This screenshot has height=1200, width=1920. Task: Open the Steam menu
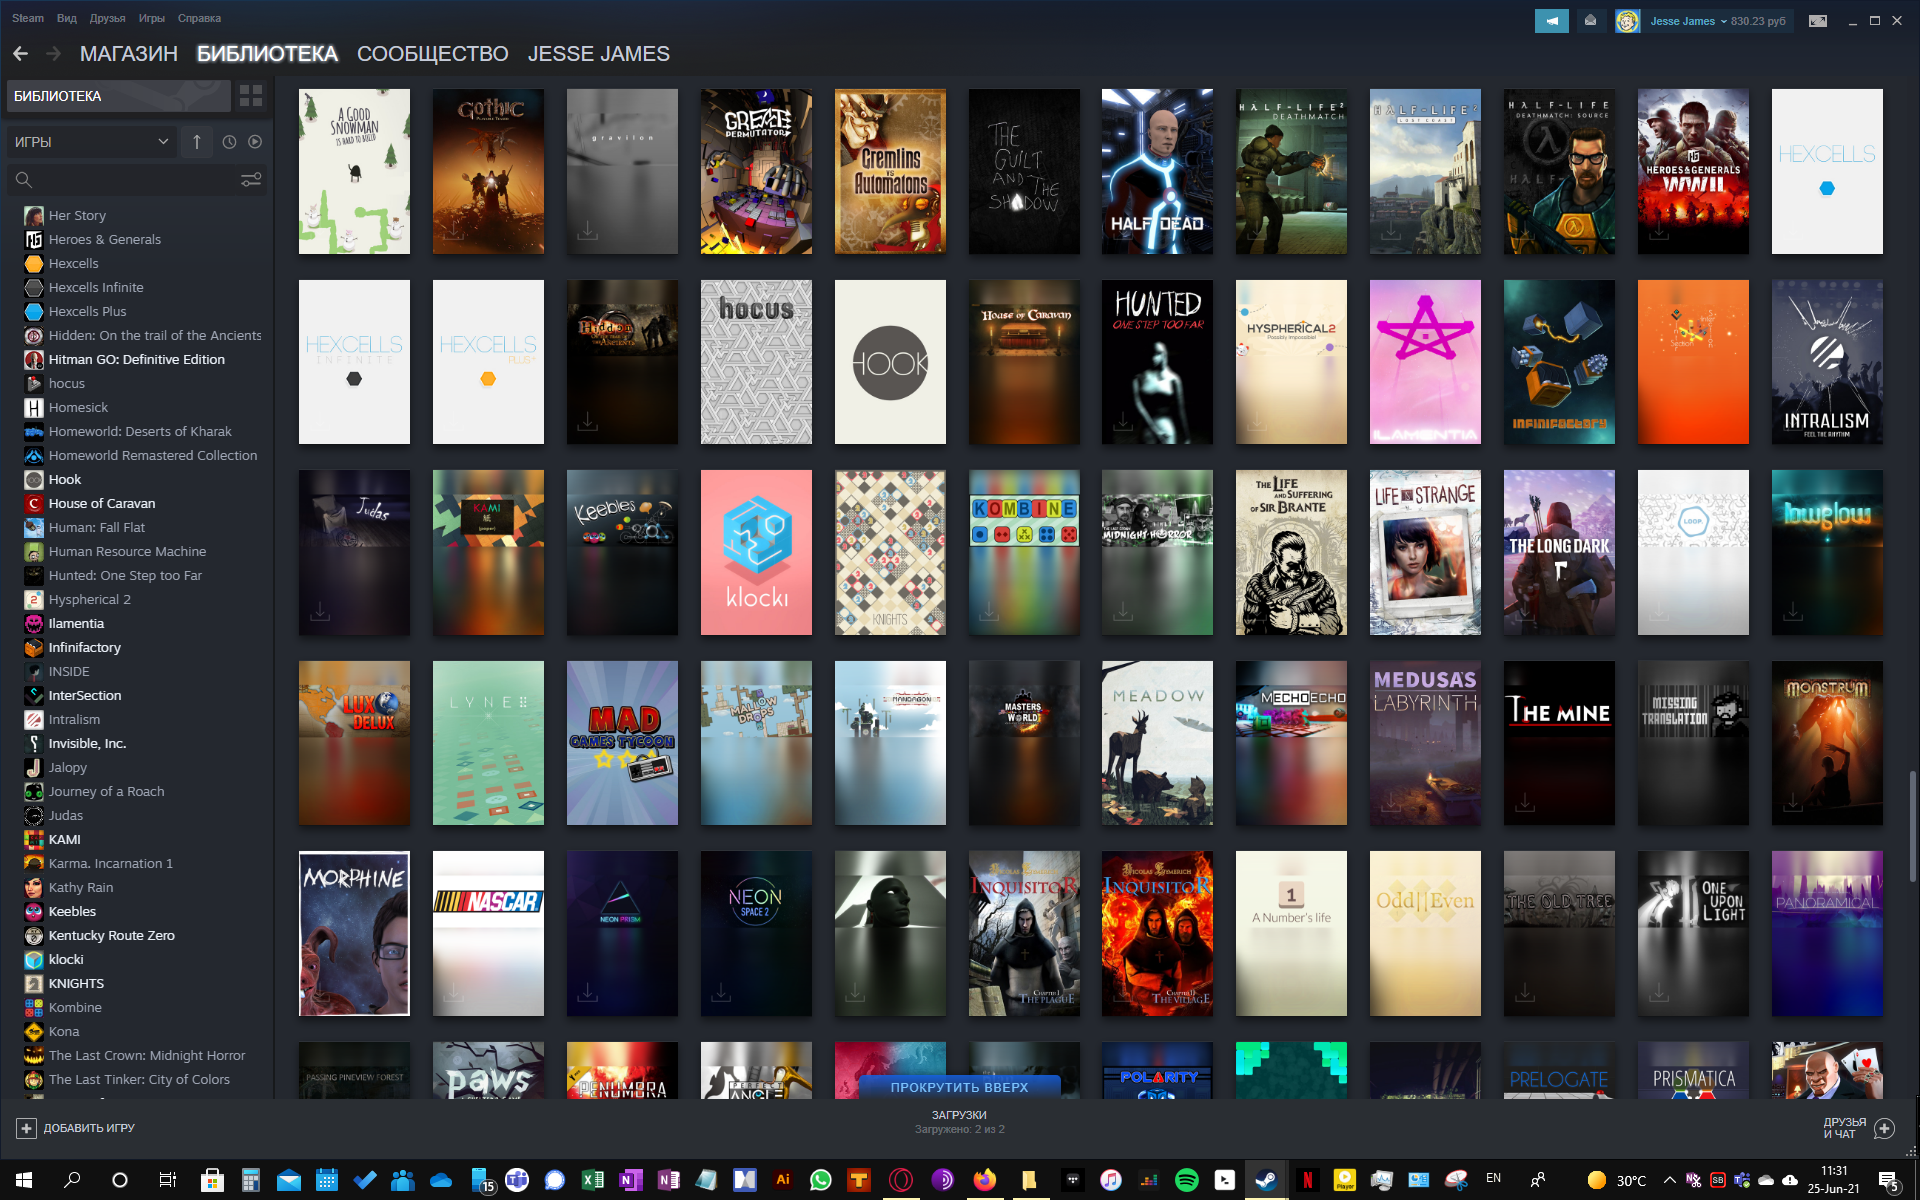coord(28,18)
